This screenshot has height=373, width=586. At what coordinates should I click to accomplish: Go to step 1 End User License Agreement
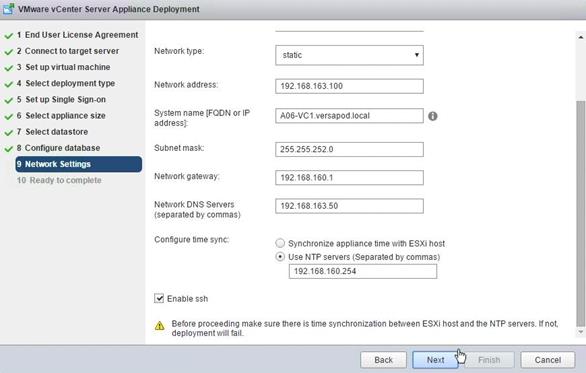pos(77,35)
